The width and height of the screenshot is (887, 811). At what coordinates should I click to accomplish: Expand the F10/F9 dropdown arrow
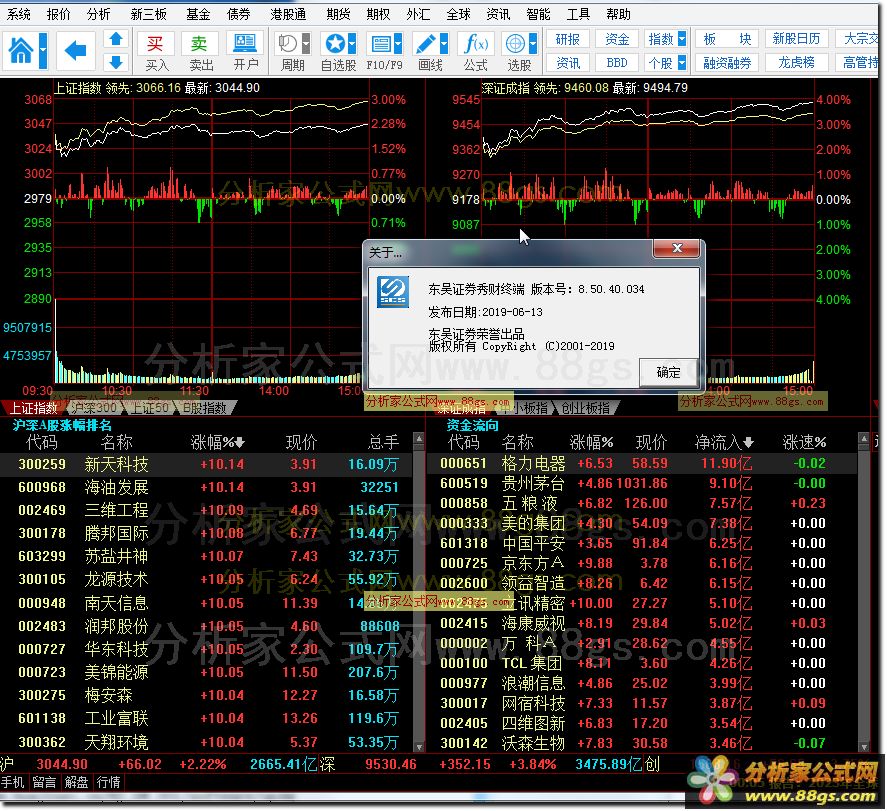tap(398, 44)
